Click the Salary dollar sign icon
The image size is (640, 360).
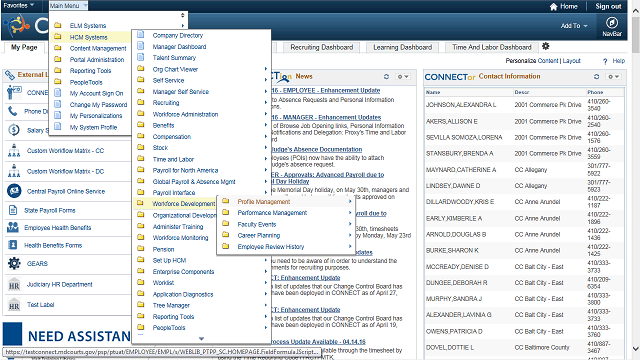14,130
